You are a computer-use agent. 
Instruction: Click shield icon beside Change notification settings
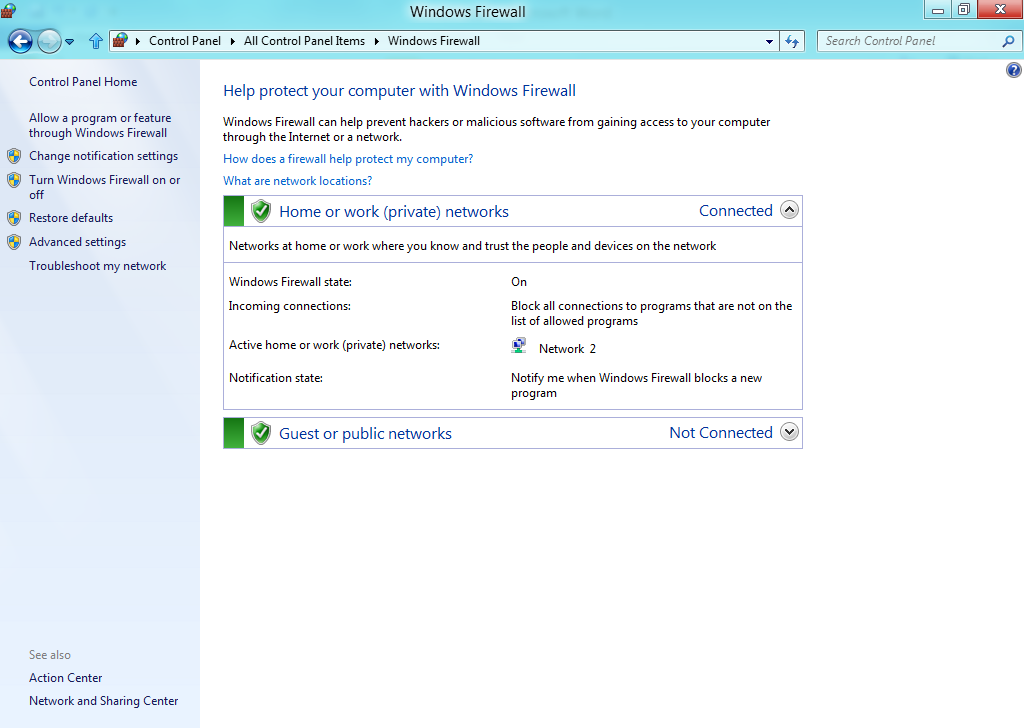(x=14, y=156)
